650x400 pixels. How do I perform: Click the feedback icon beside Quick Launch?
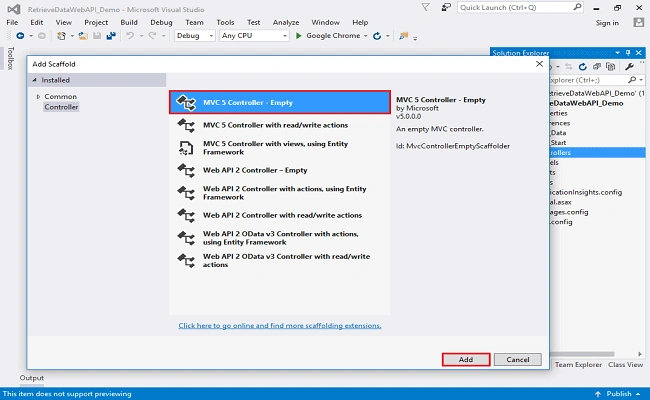tap(446, 7)
